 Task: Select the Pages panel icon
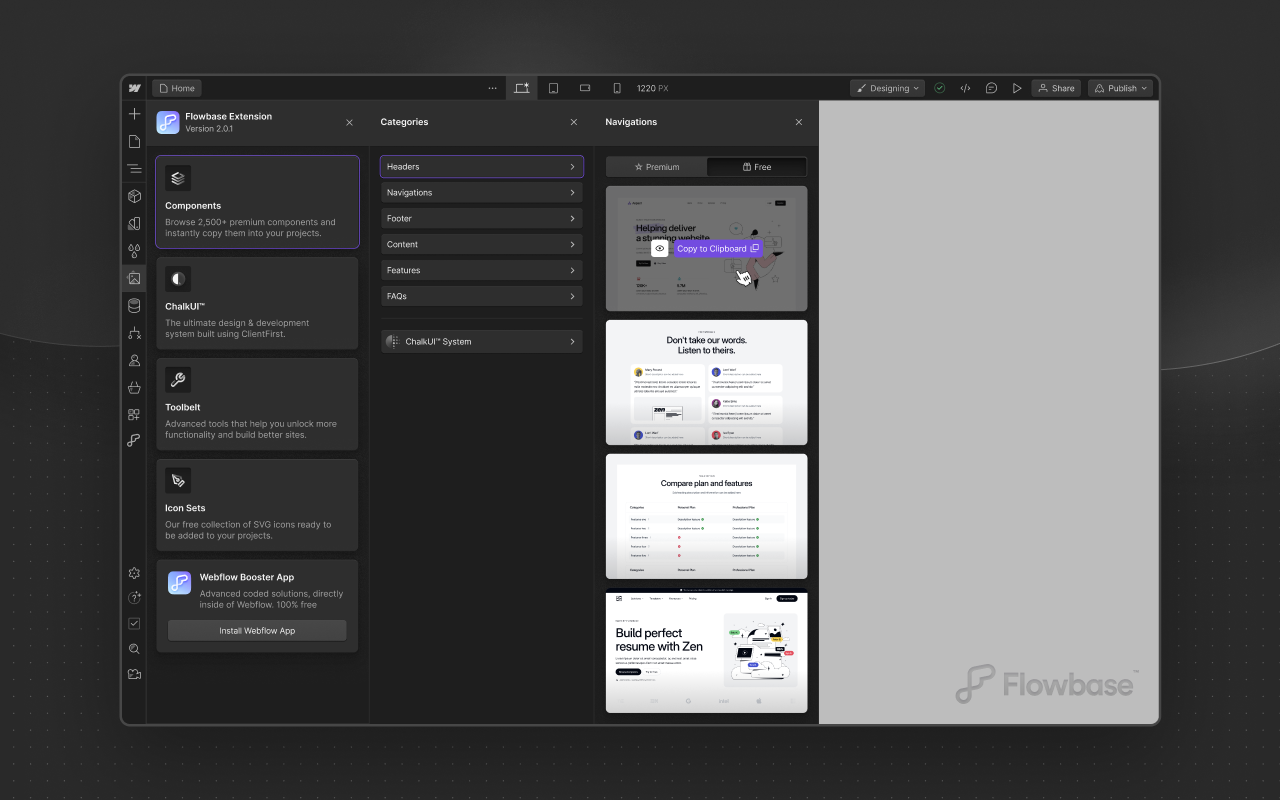click(134, 141)
